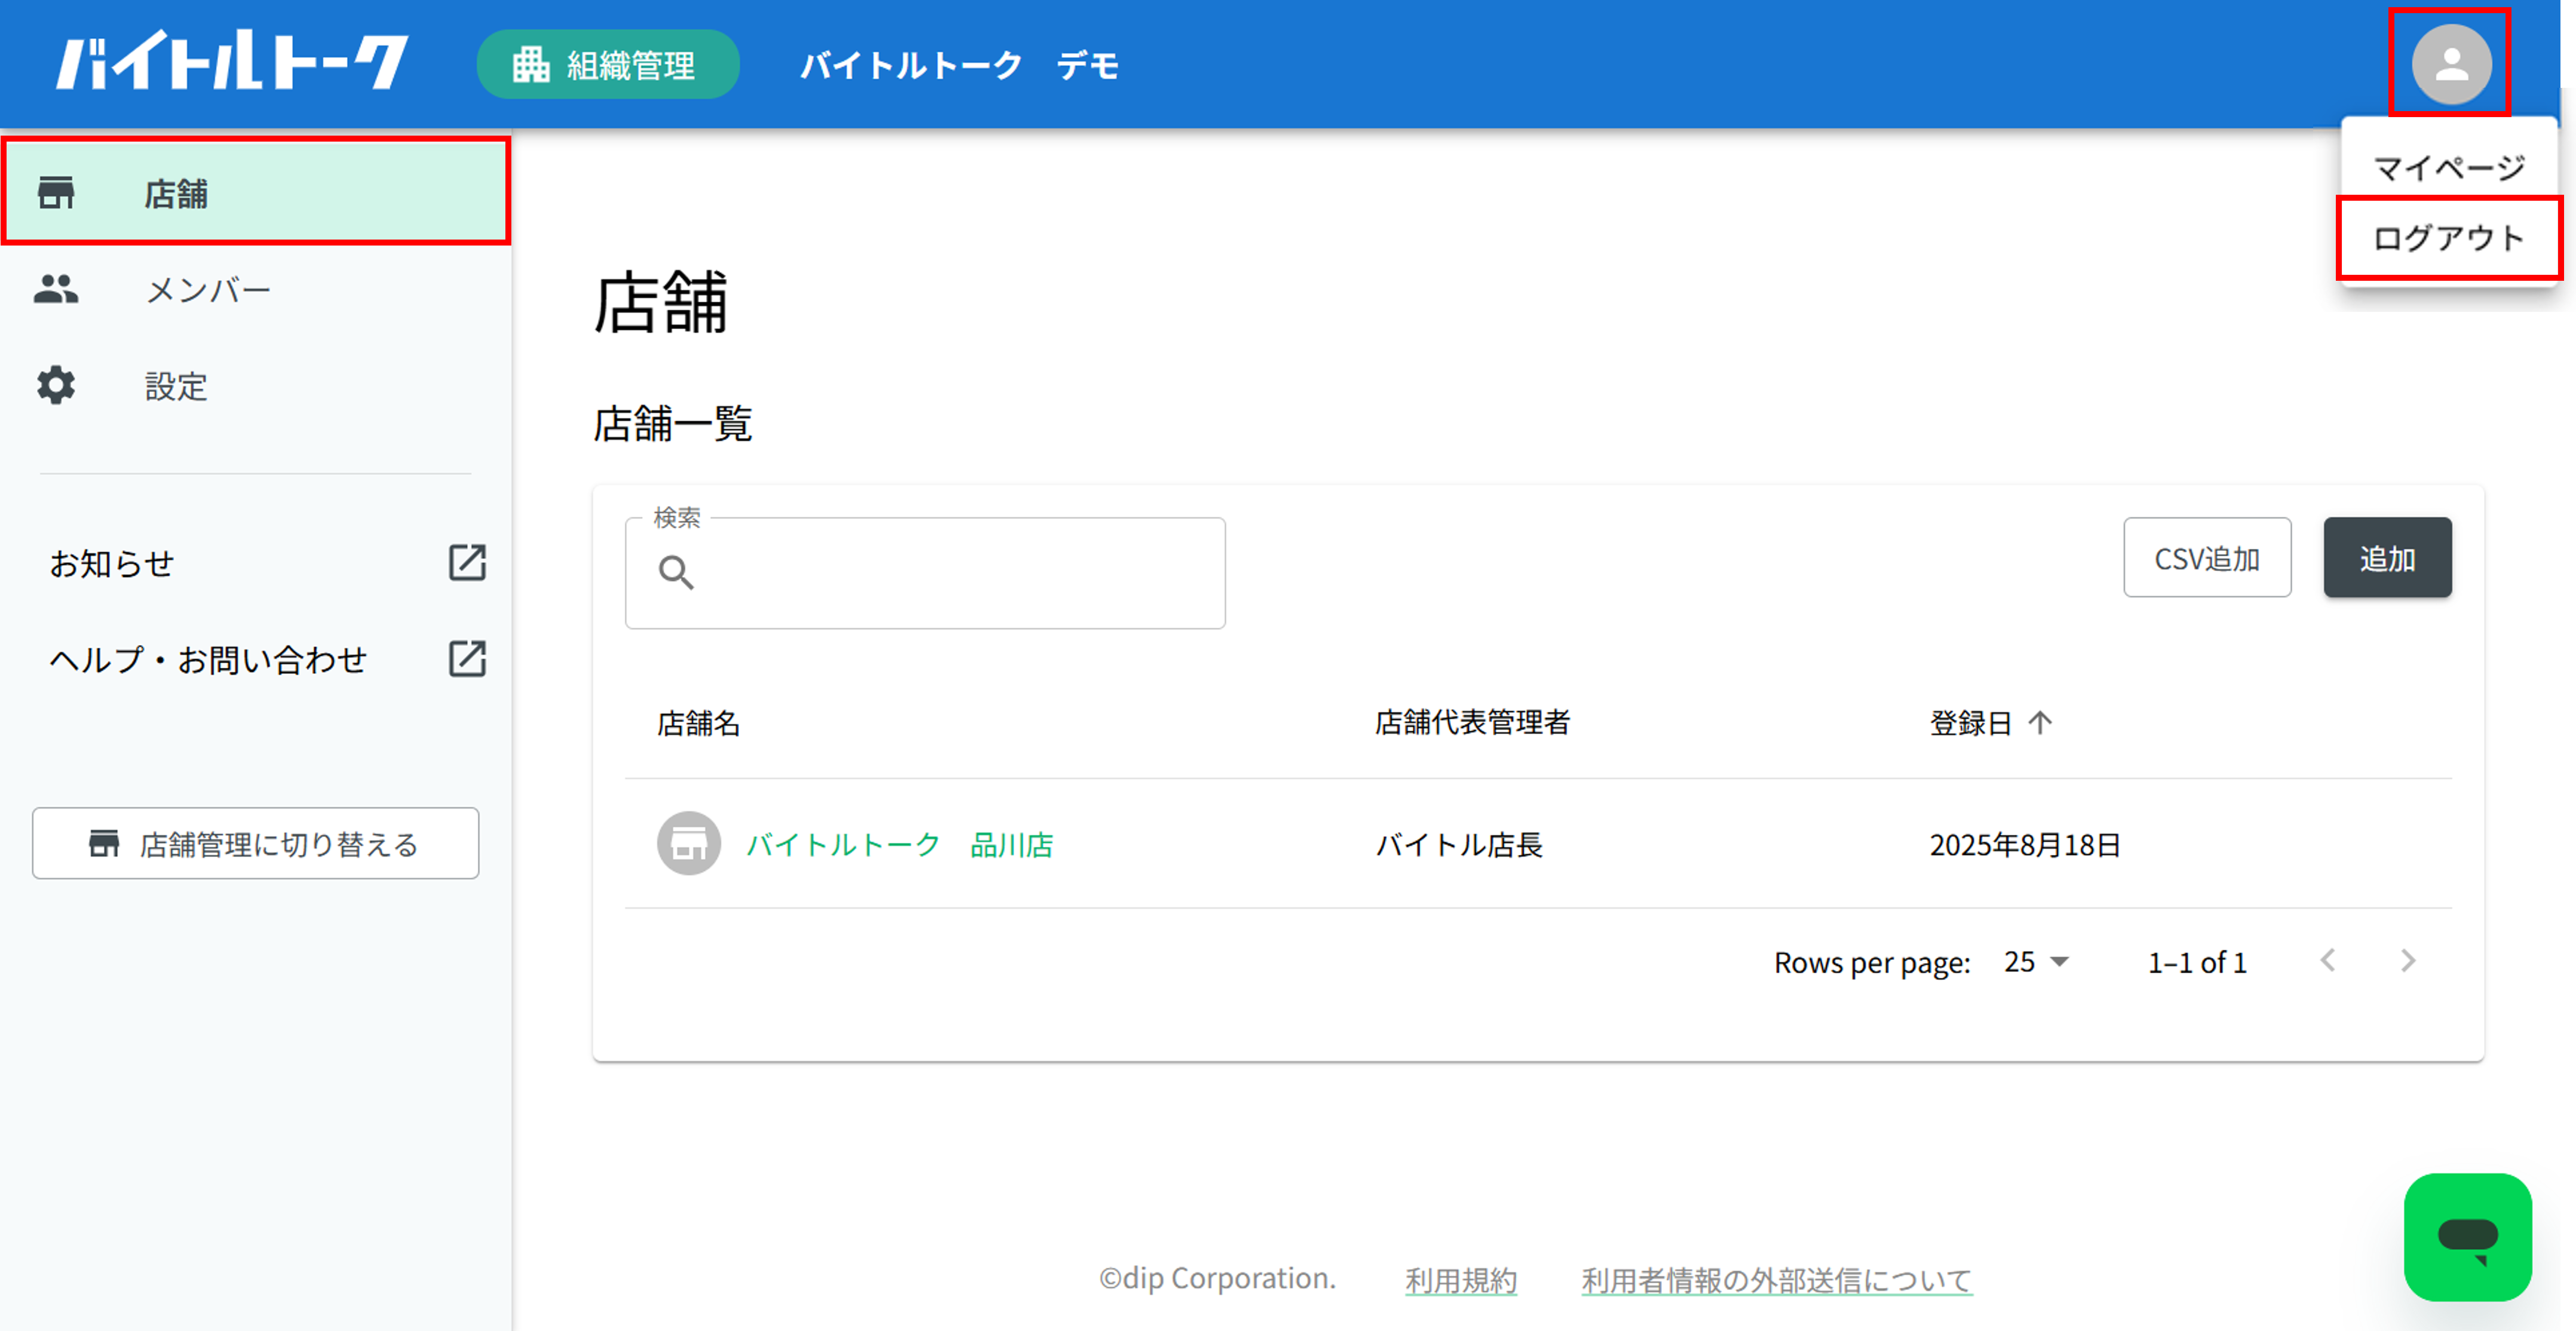Choose ログアウト from the user menu
Image resolution: width=2576 pixels, height=1331 pixels.
point(2449,238)
